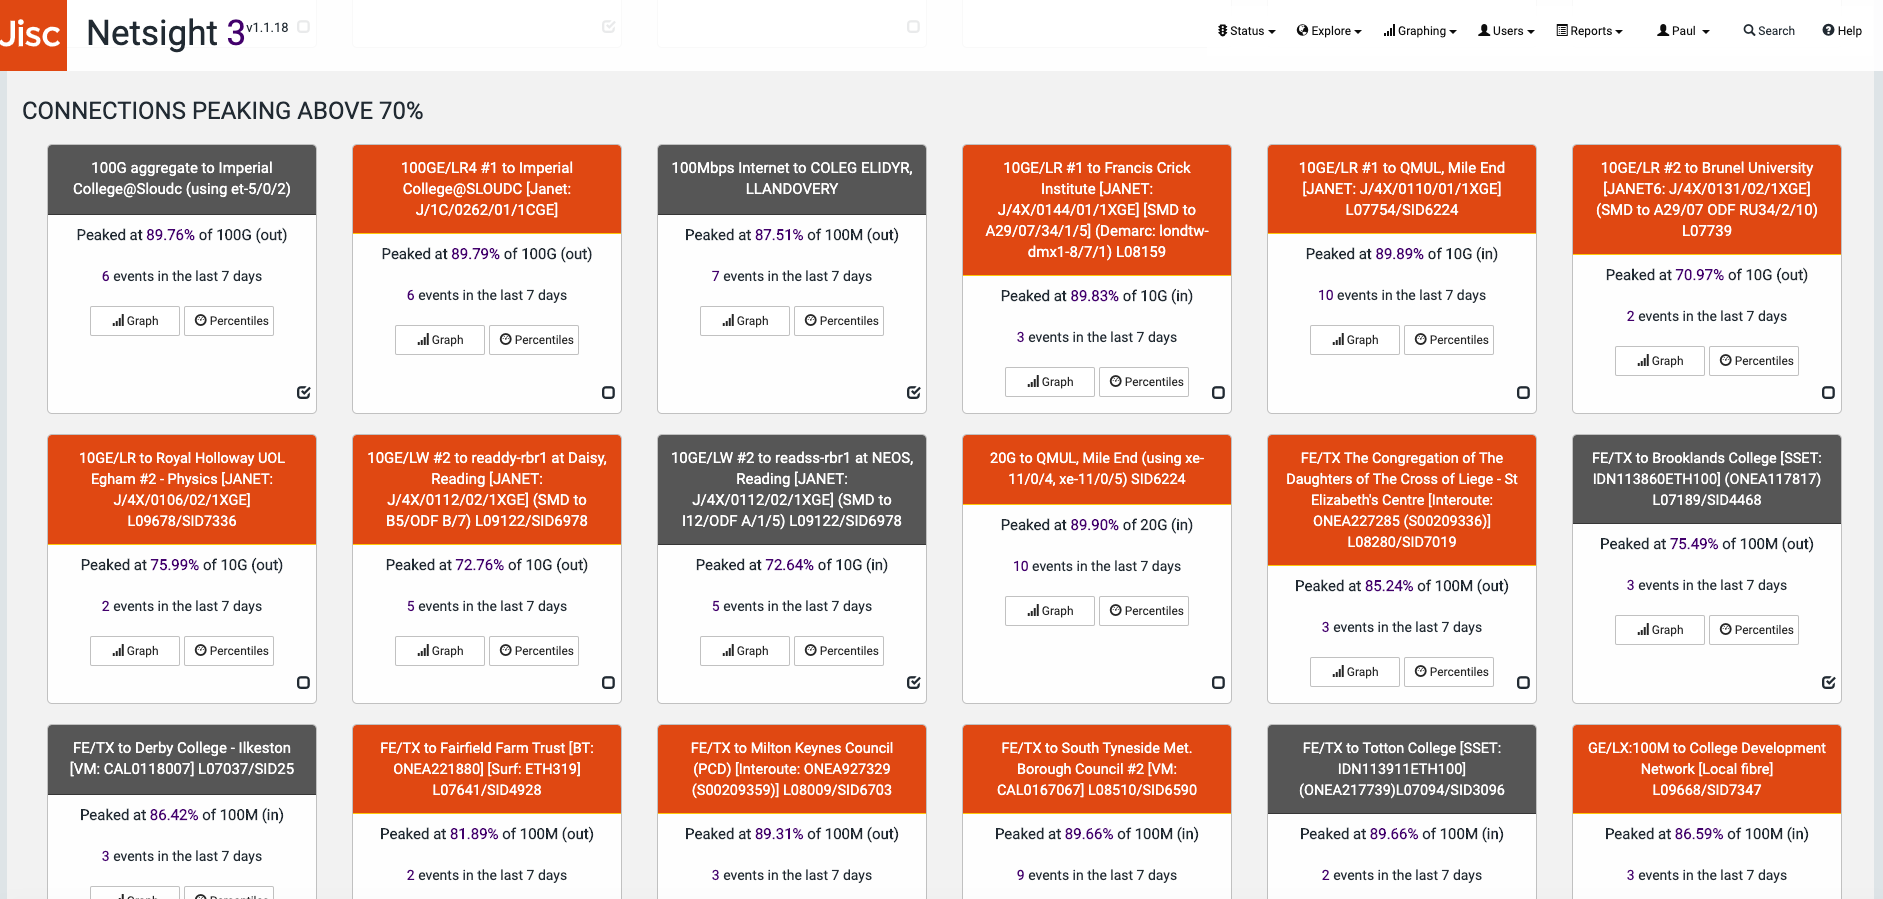Screen dimensions: 1883x899
Task: Show Graph for 100G aggregate to Imperial College
Action: click(x=135, y=321)
